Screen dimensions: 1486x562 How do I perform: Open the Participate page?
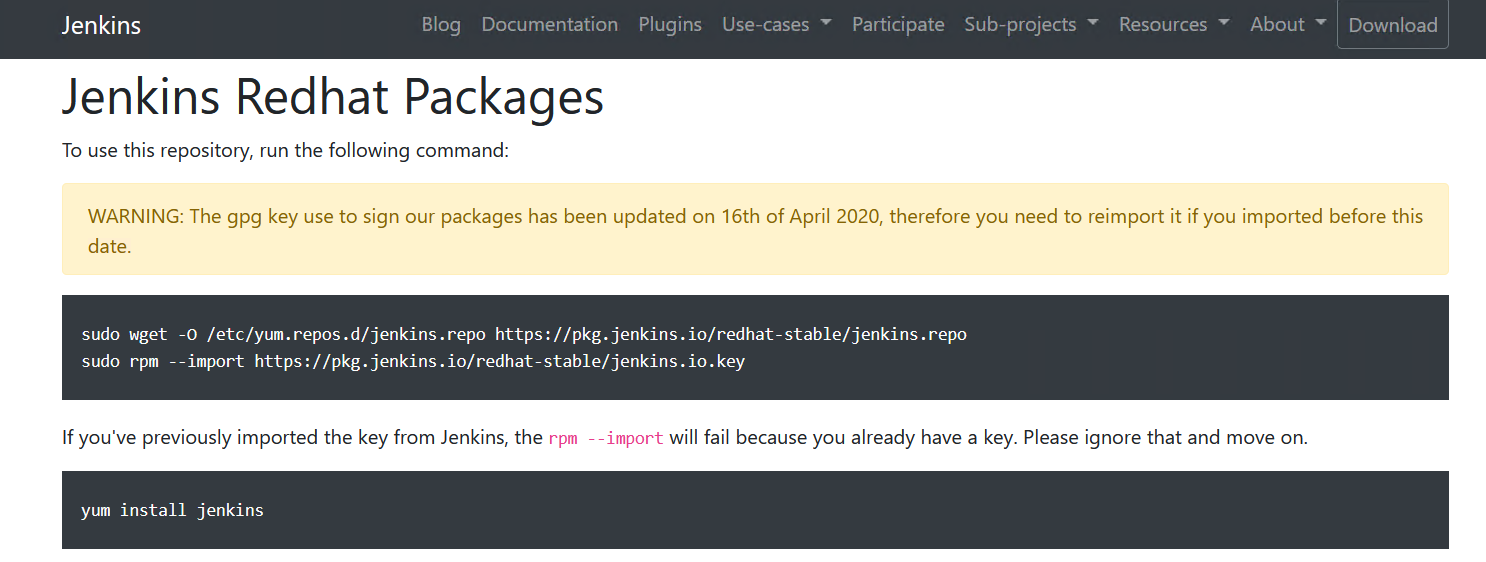coord(898,25)
